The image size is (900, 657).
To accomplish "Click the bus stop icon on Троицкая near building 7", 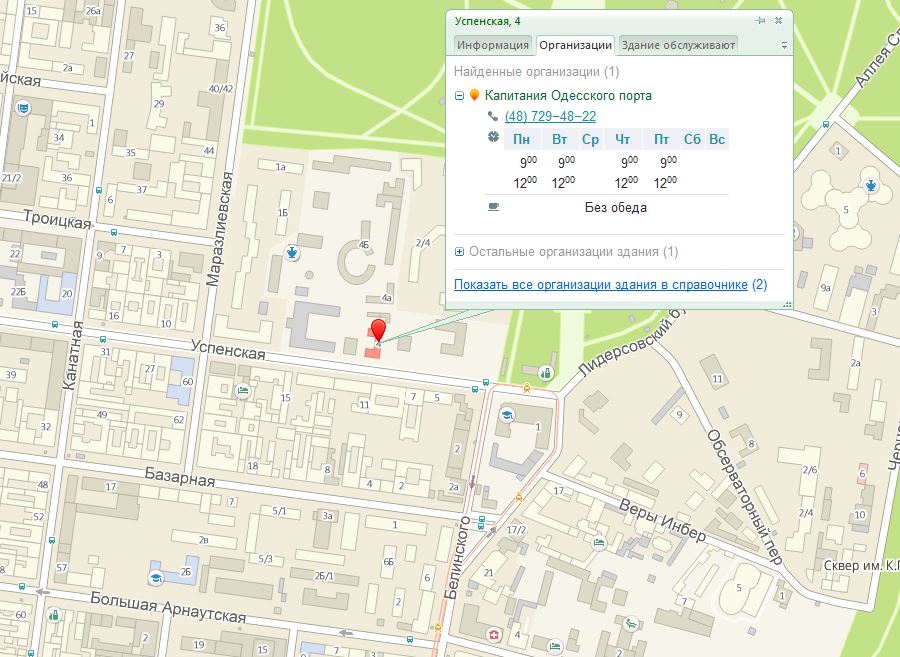I will pyautogui.click(x=114, y=232).
